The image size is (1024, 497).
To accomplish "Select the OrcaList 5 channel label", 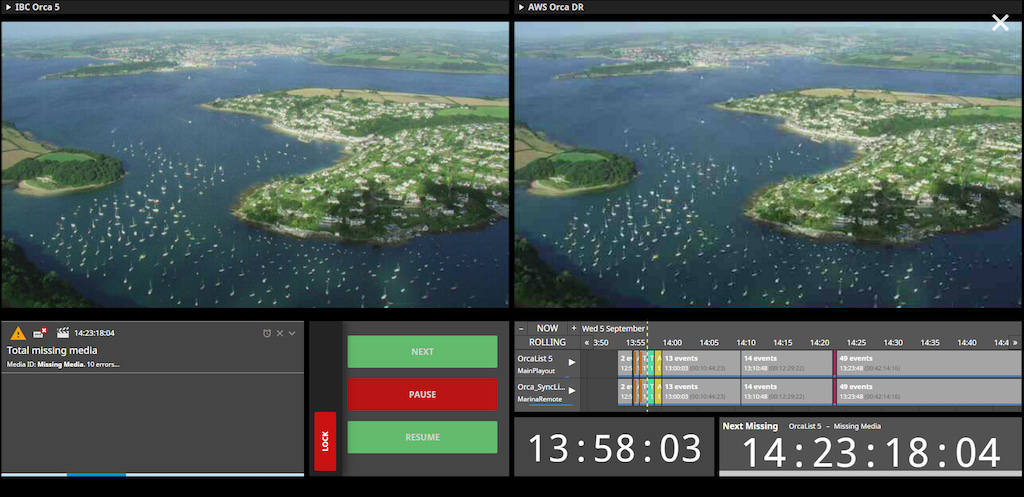I will click(x=535, y=359).
